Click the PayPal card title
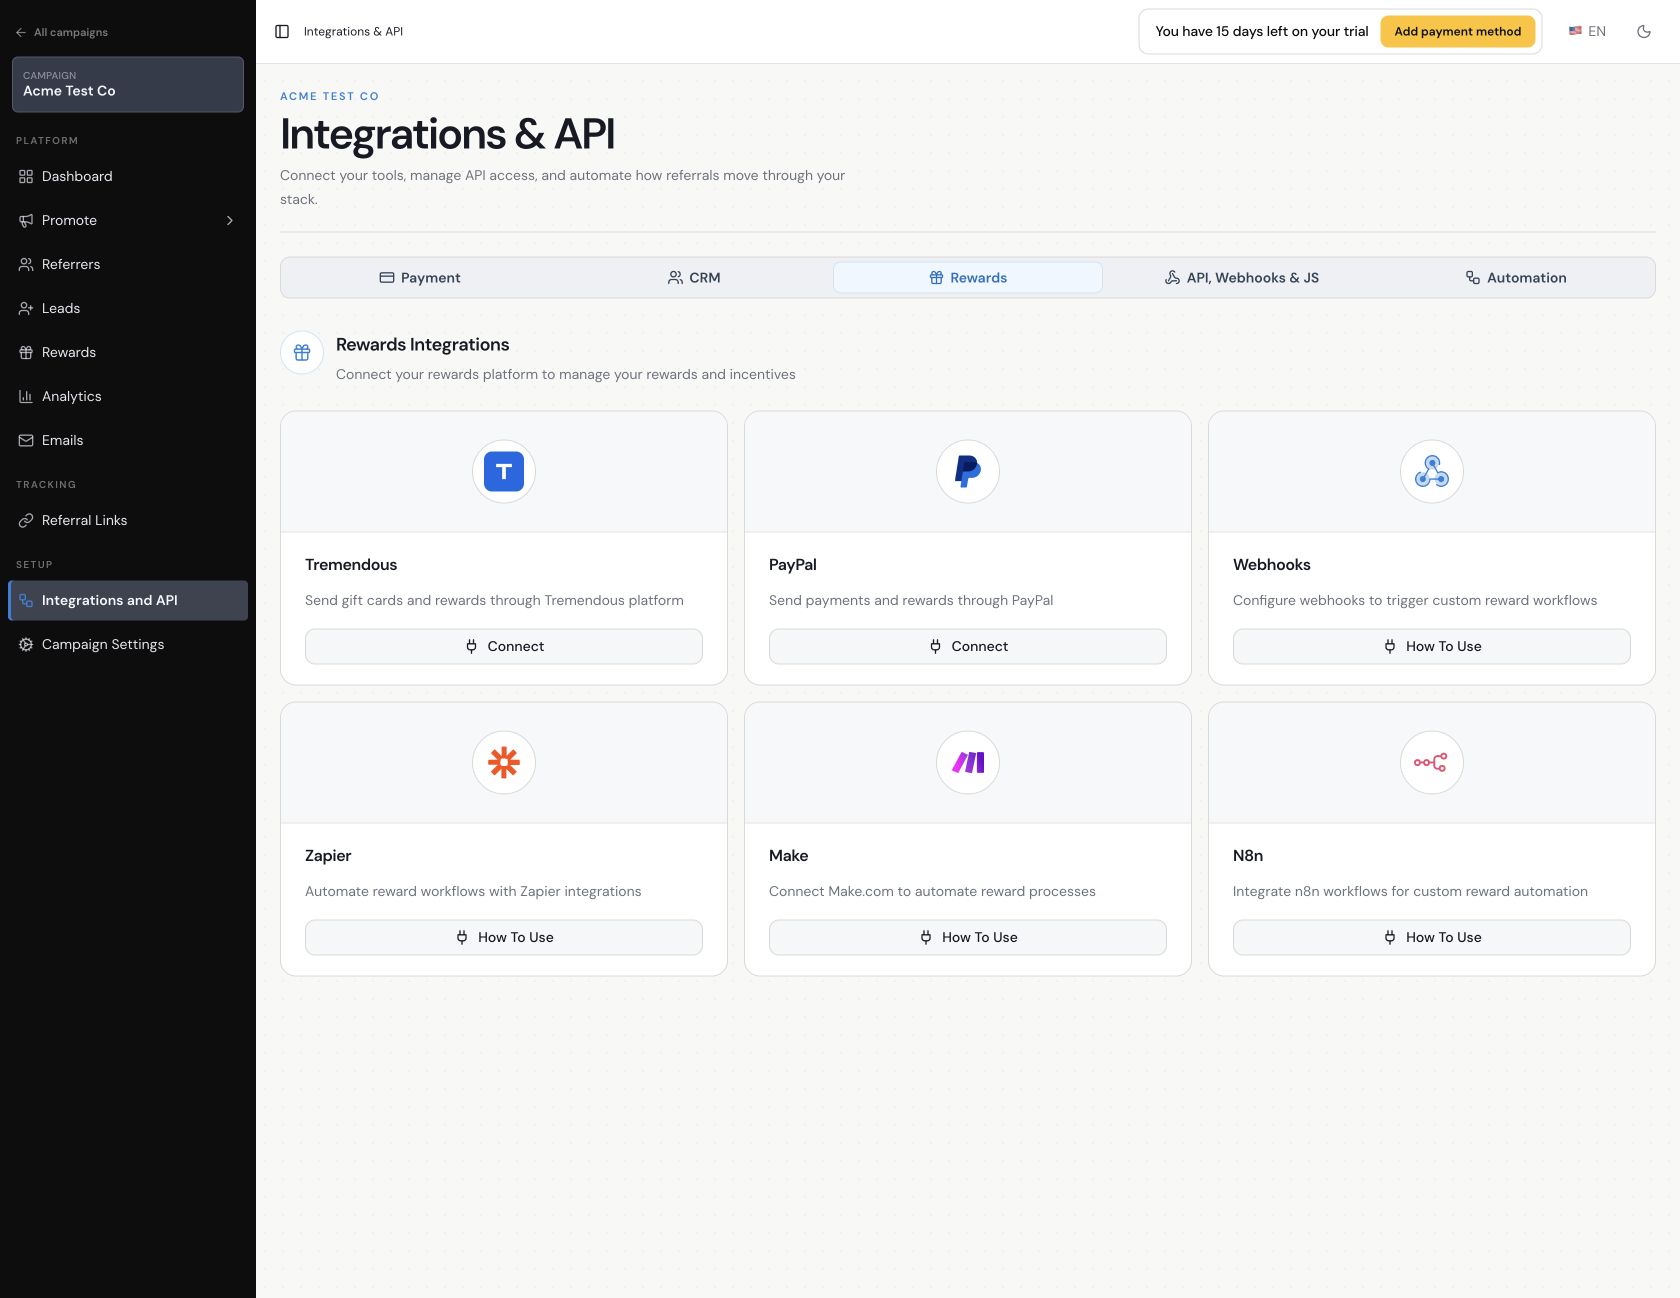 coord(793,565)
